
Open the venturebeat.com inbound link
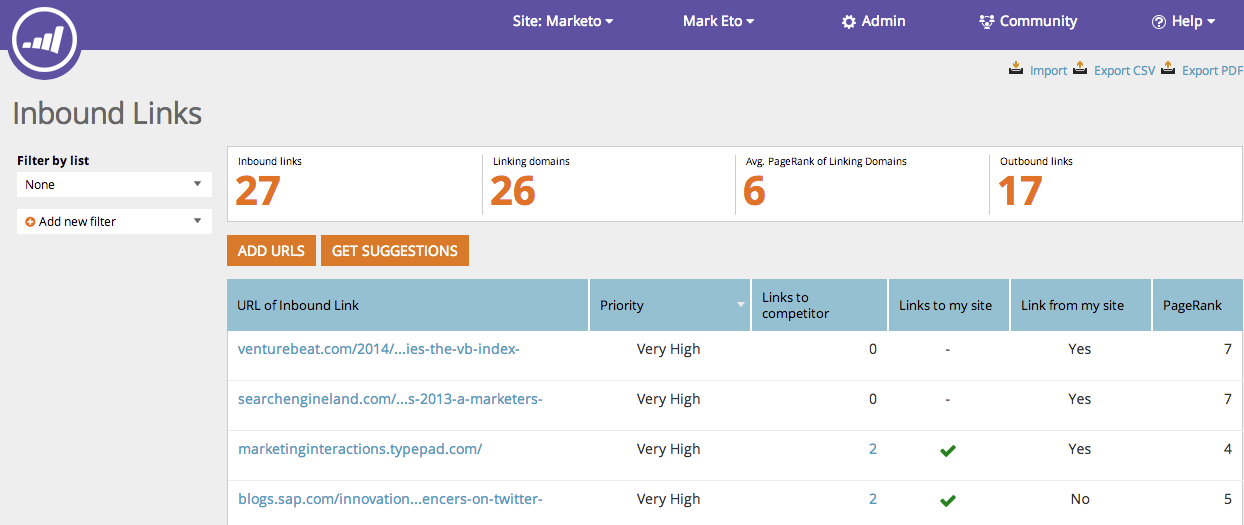378,349
